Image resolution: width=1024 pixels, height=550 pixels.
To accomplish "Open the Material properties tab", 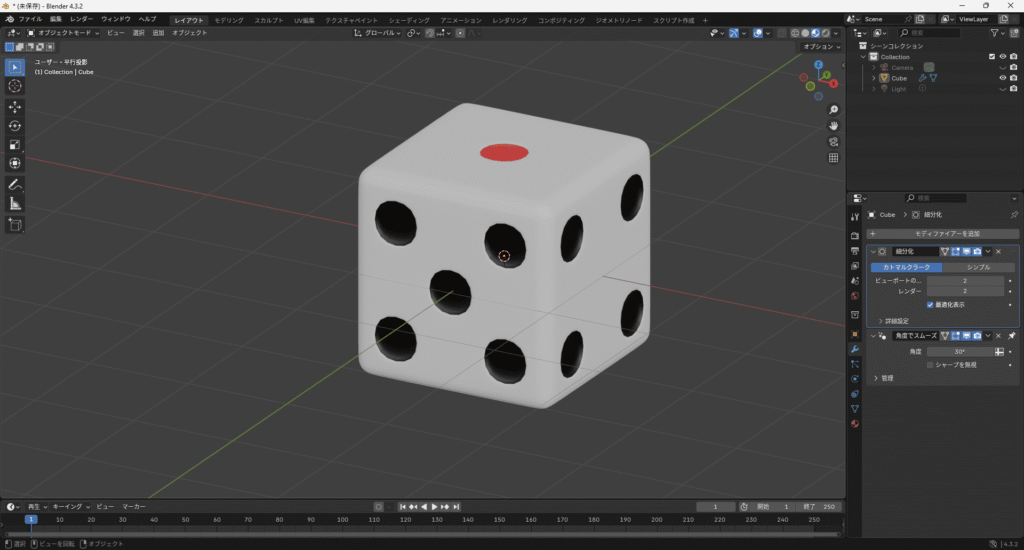I will tap(854, 424).
